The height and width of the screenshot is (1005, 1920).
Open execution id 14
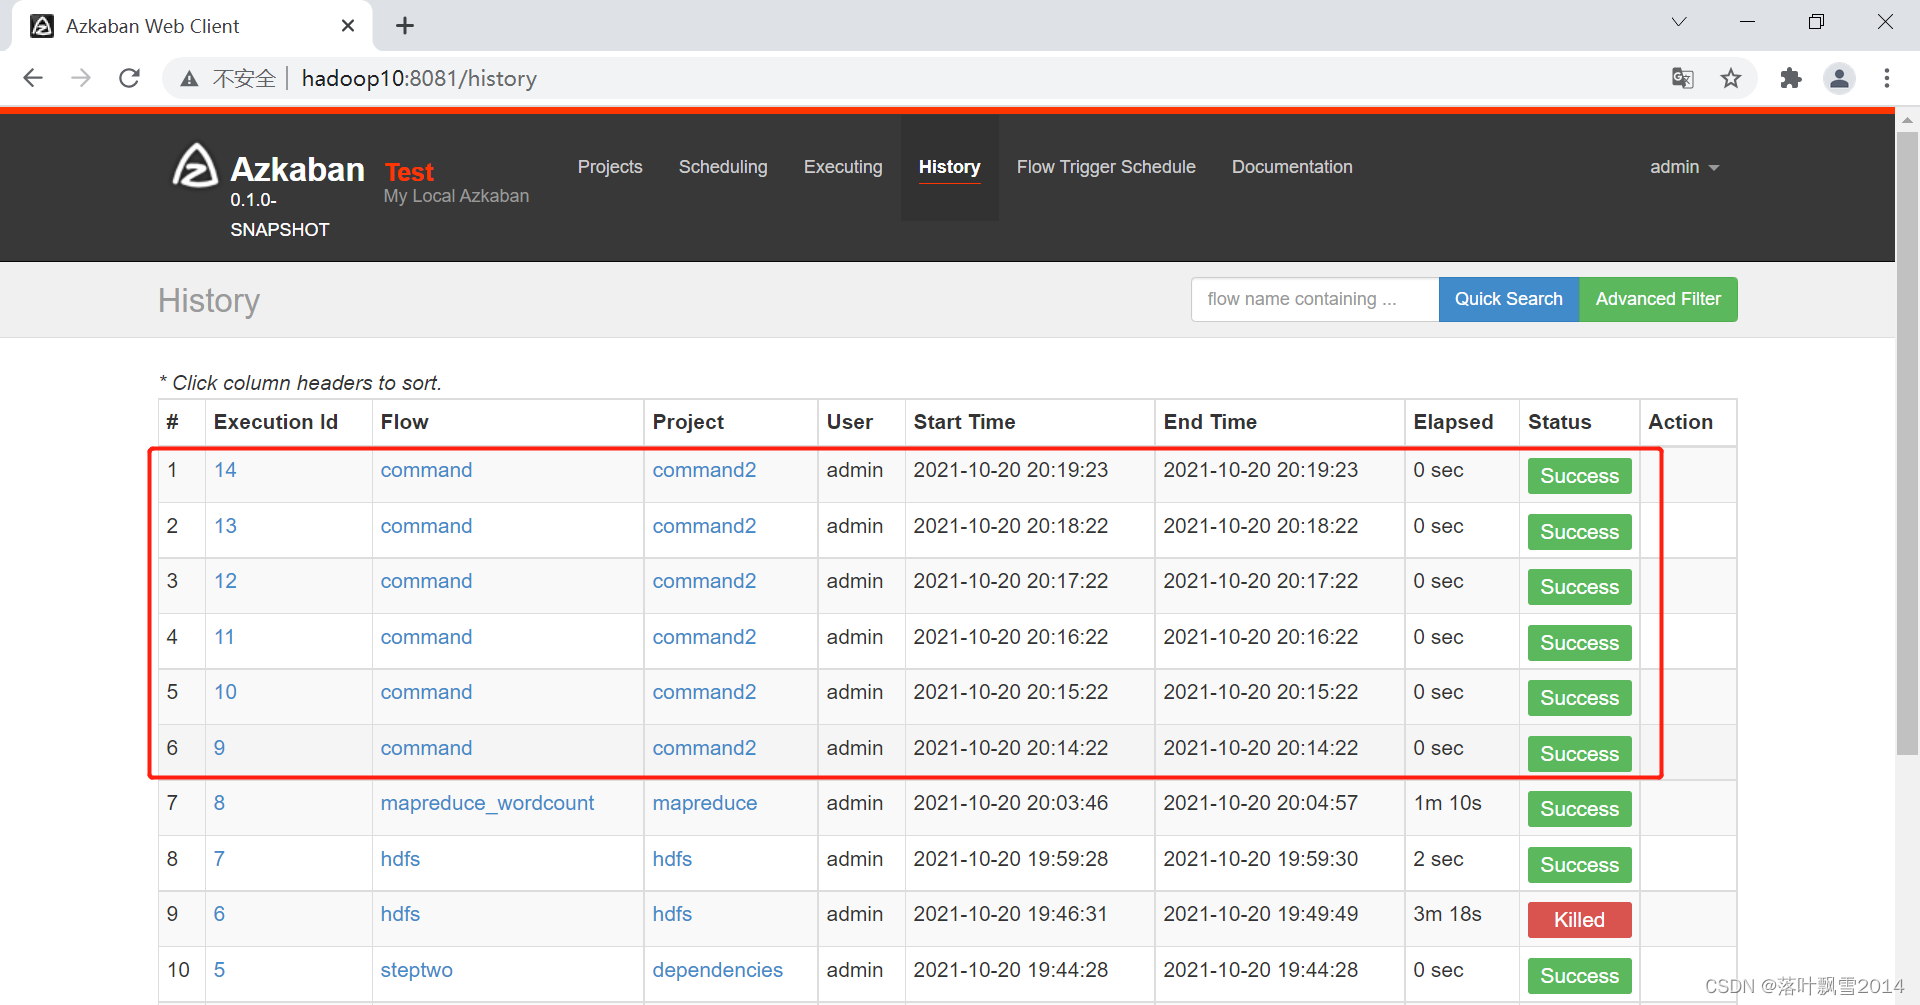pyautogui.click(x=225, y=470)
